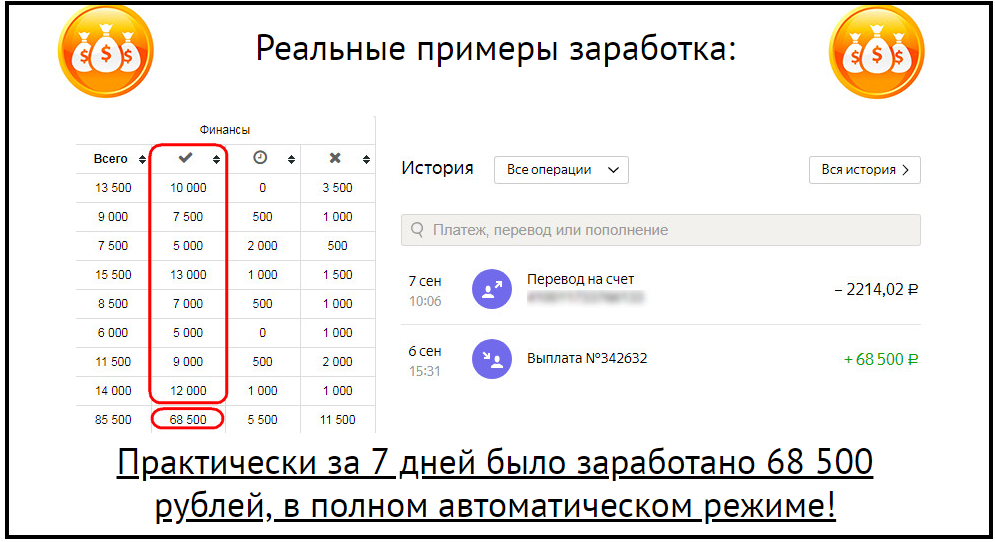Click the Финансы table header
Viewport: 995px width, 542px height.
pyautogui.click(x=224, y=130)
